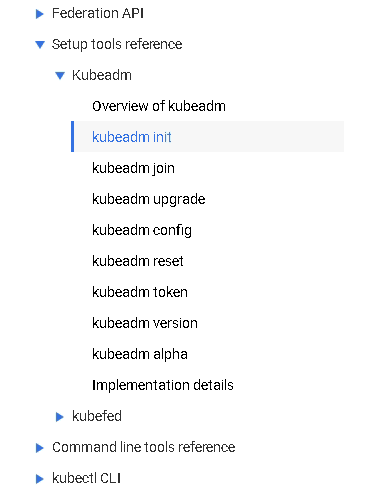The height and width of the screenshot is (502, 371).
Task: Open the kubeadm config page
Action: (x=142, y=230)
